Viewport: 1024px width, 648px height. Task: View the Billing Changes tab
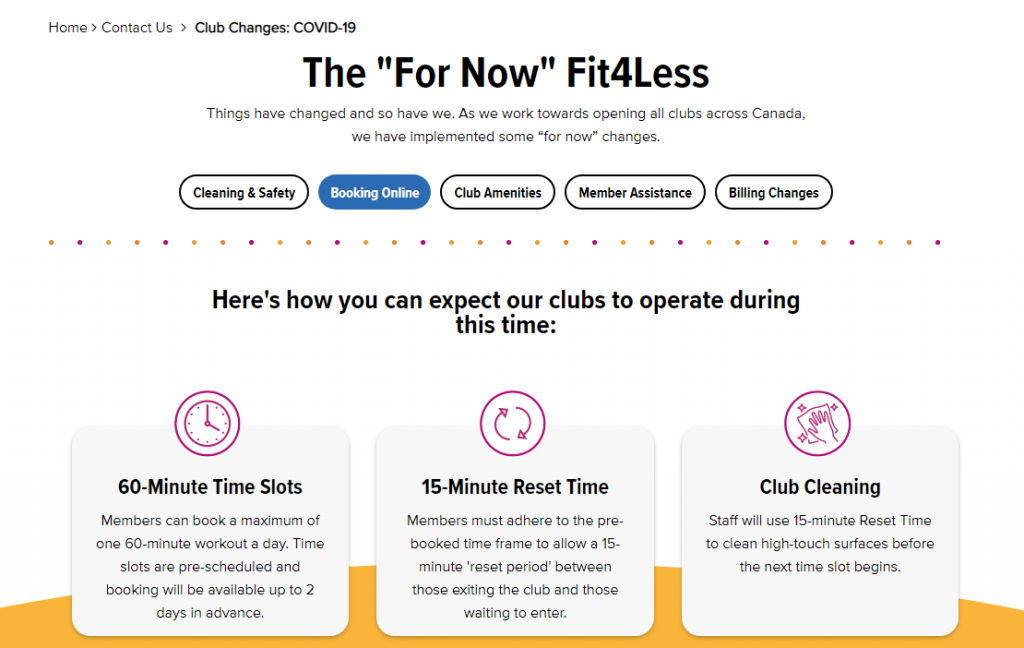(773, 193)
